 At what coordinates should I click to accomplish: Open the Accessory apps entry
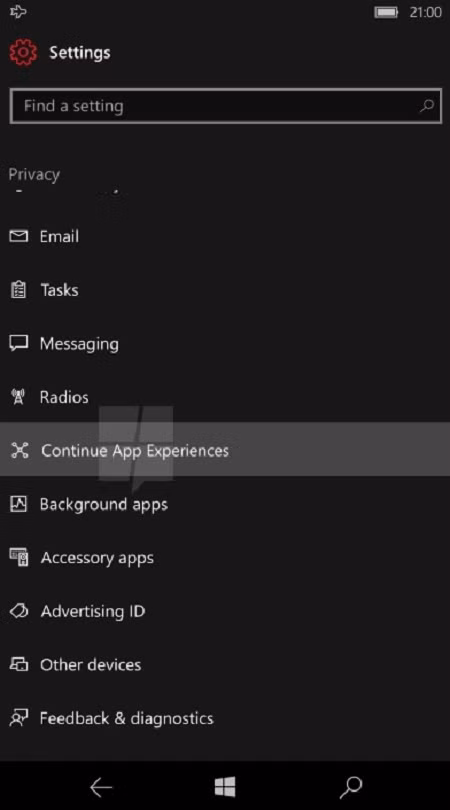225,558
